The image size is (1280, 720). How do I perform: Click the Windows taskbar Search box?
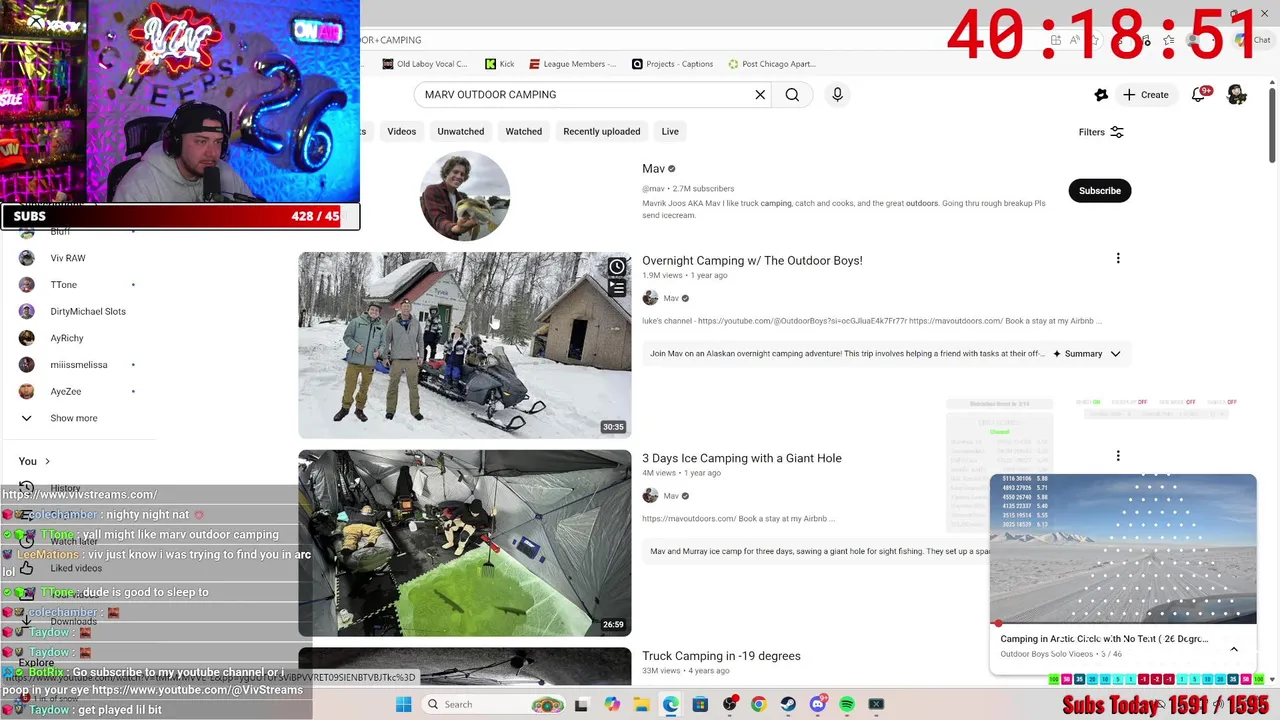(x=490, y=704)
